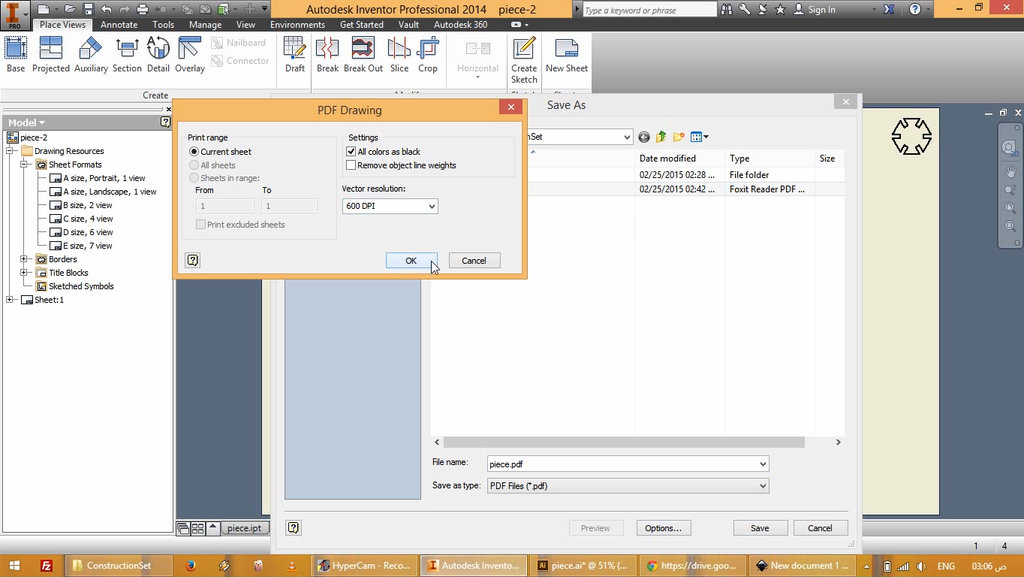The image size is (1024, 577).
Task: Switch to the Get Started ribbon tab
Action: pyautogui.click(x=361, y=25)
